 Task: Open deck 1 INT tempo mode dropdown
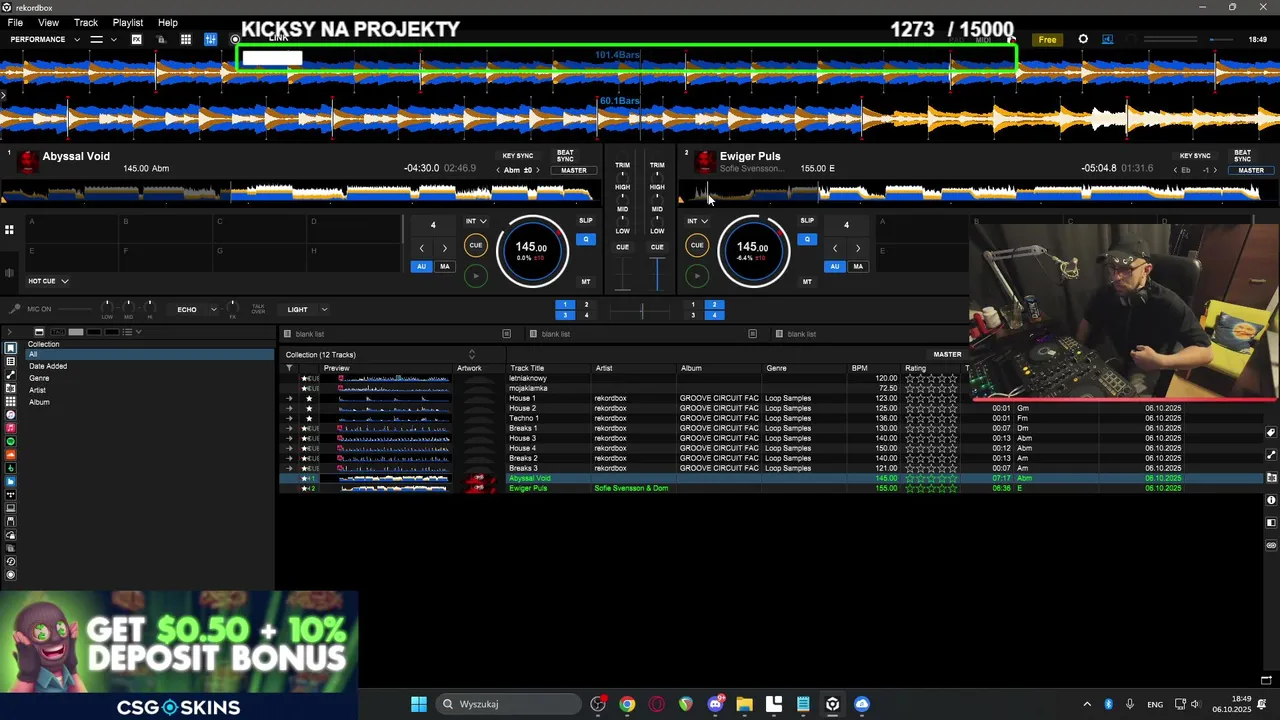476,221
